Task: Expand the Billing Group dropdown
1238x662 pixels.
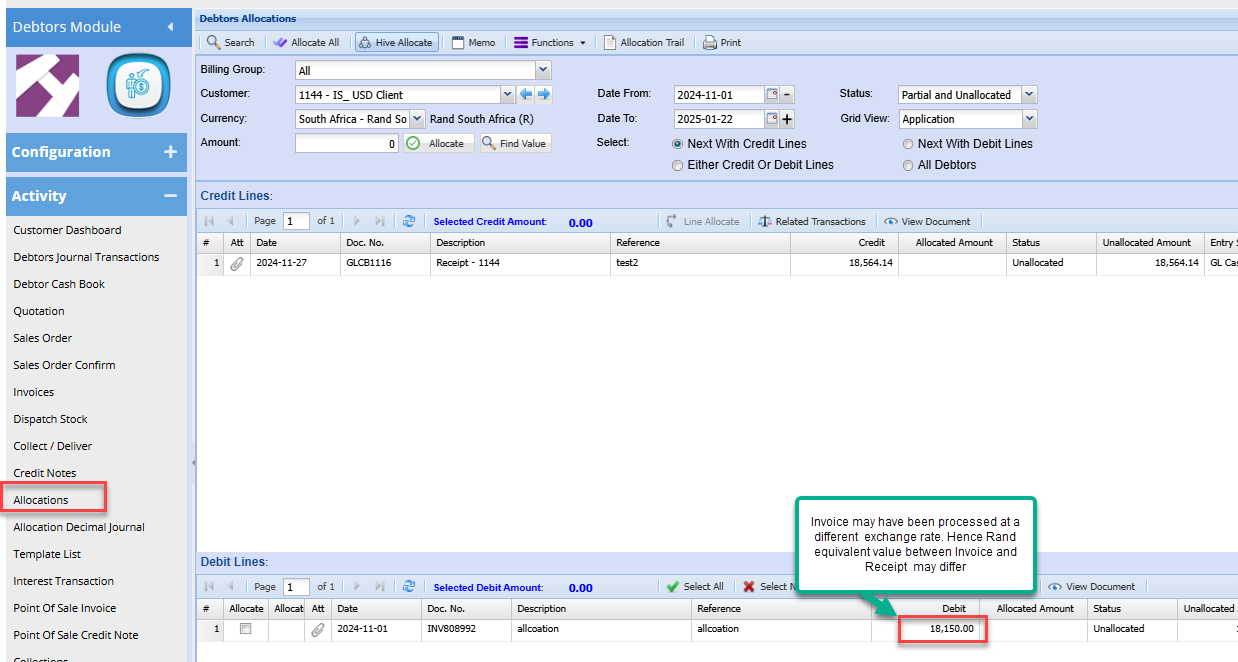Action: coord(543,71)
